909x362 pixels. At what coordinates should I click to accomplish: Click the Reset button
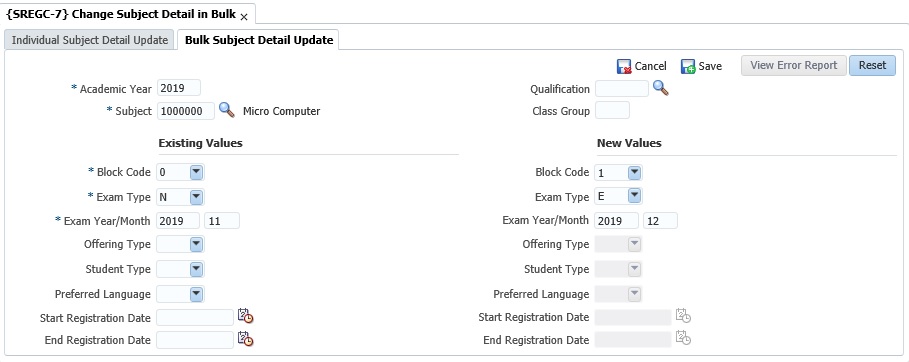(872, 66)
